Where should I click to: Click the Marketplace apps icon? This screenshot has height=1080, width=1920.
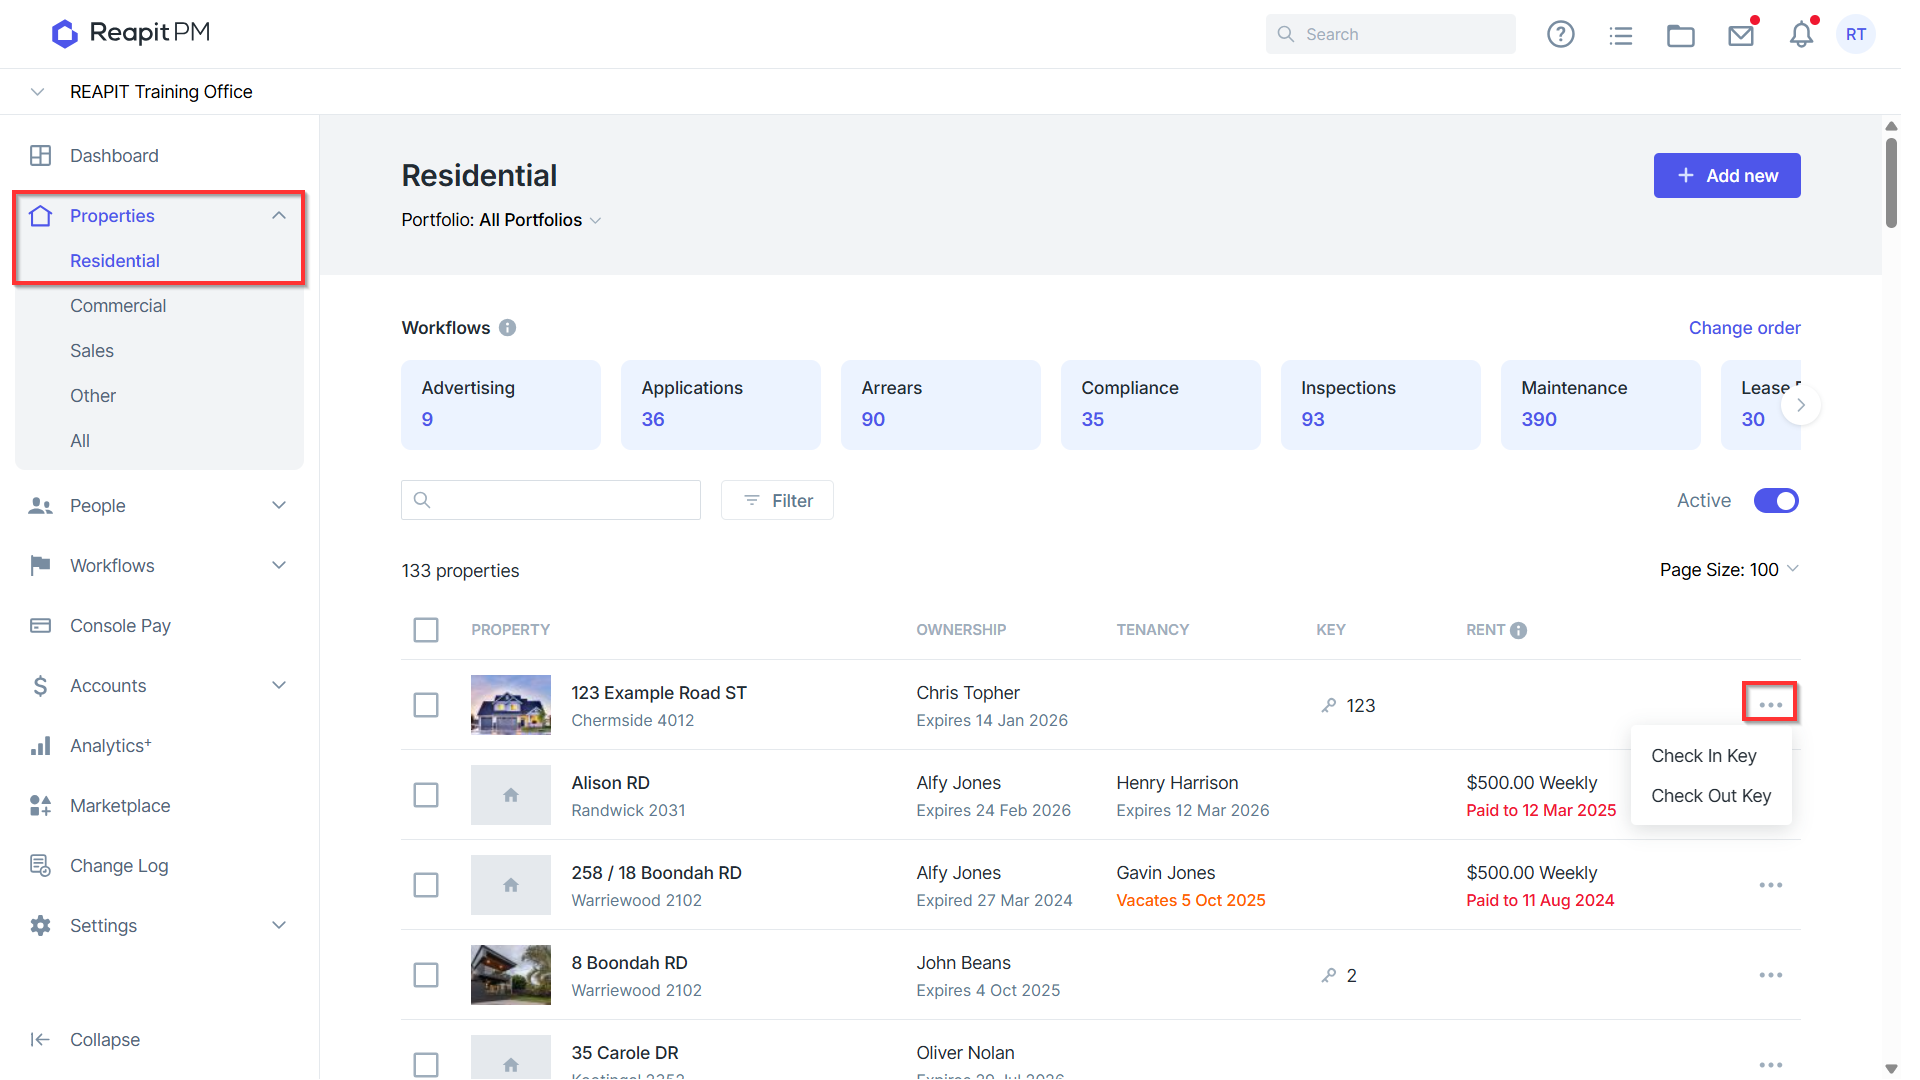(40, 806)
